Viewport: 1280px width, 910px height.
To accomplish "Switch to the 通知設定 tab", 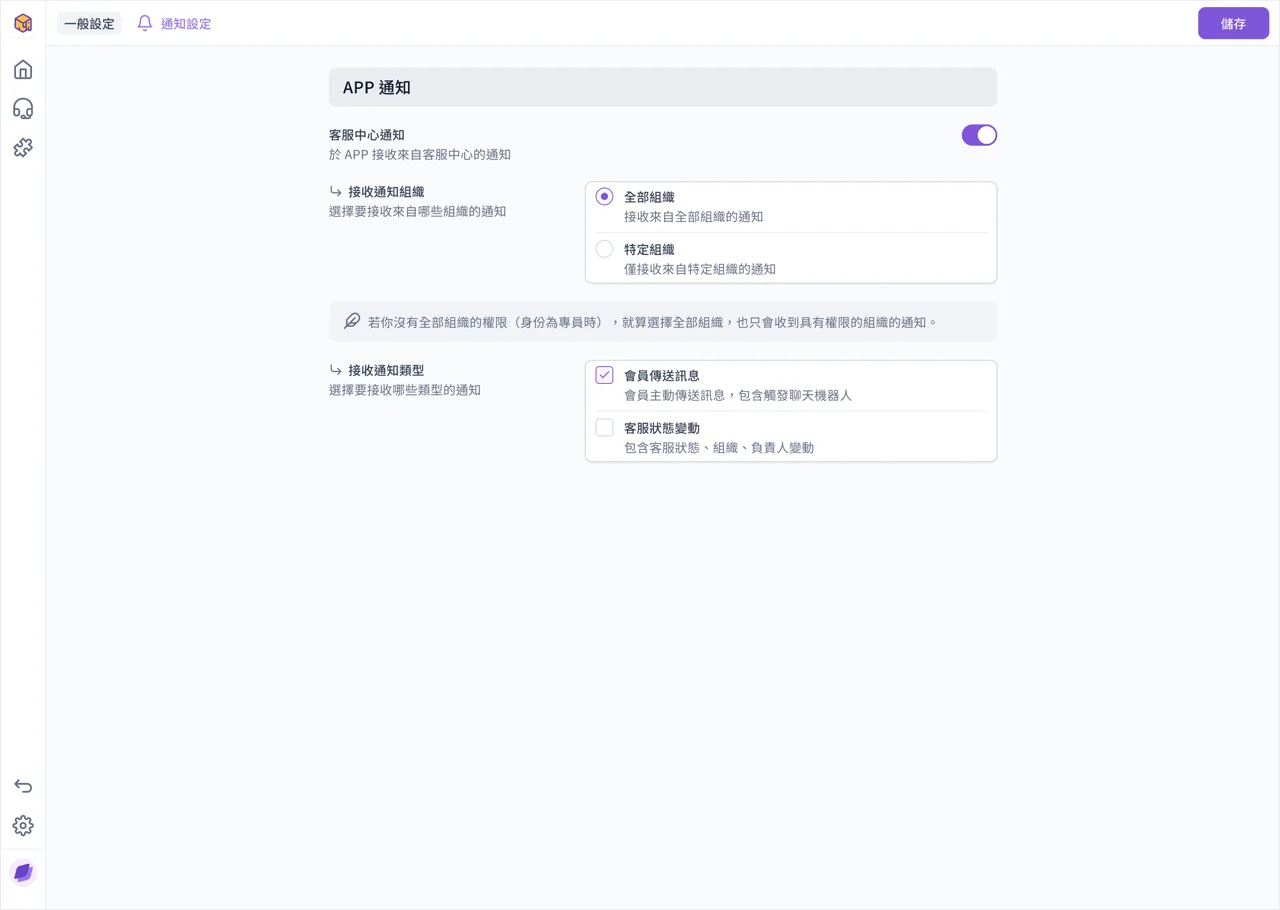I will tap(174, 23).
